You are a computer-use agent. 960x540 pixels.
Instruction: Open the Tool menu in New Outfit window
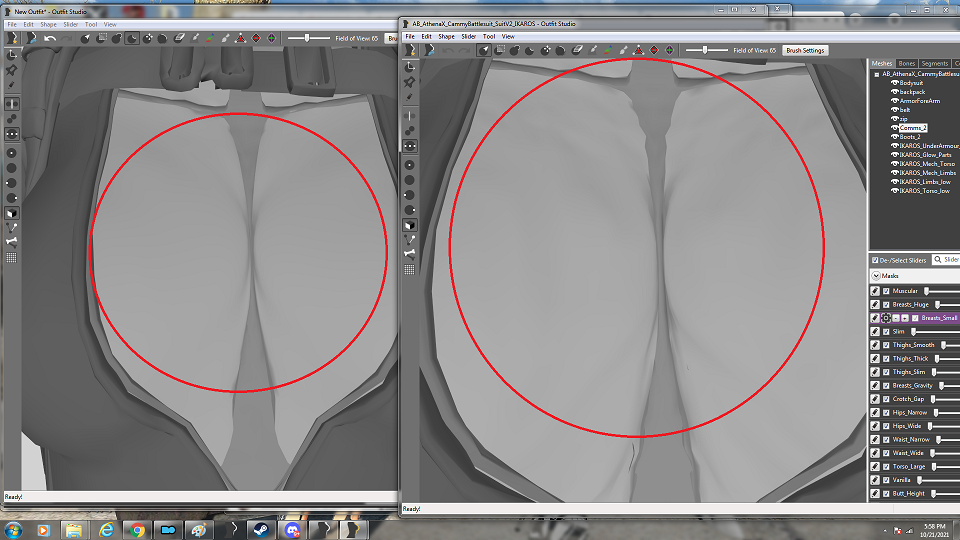pos(91,24)
